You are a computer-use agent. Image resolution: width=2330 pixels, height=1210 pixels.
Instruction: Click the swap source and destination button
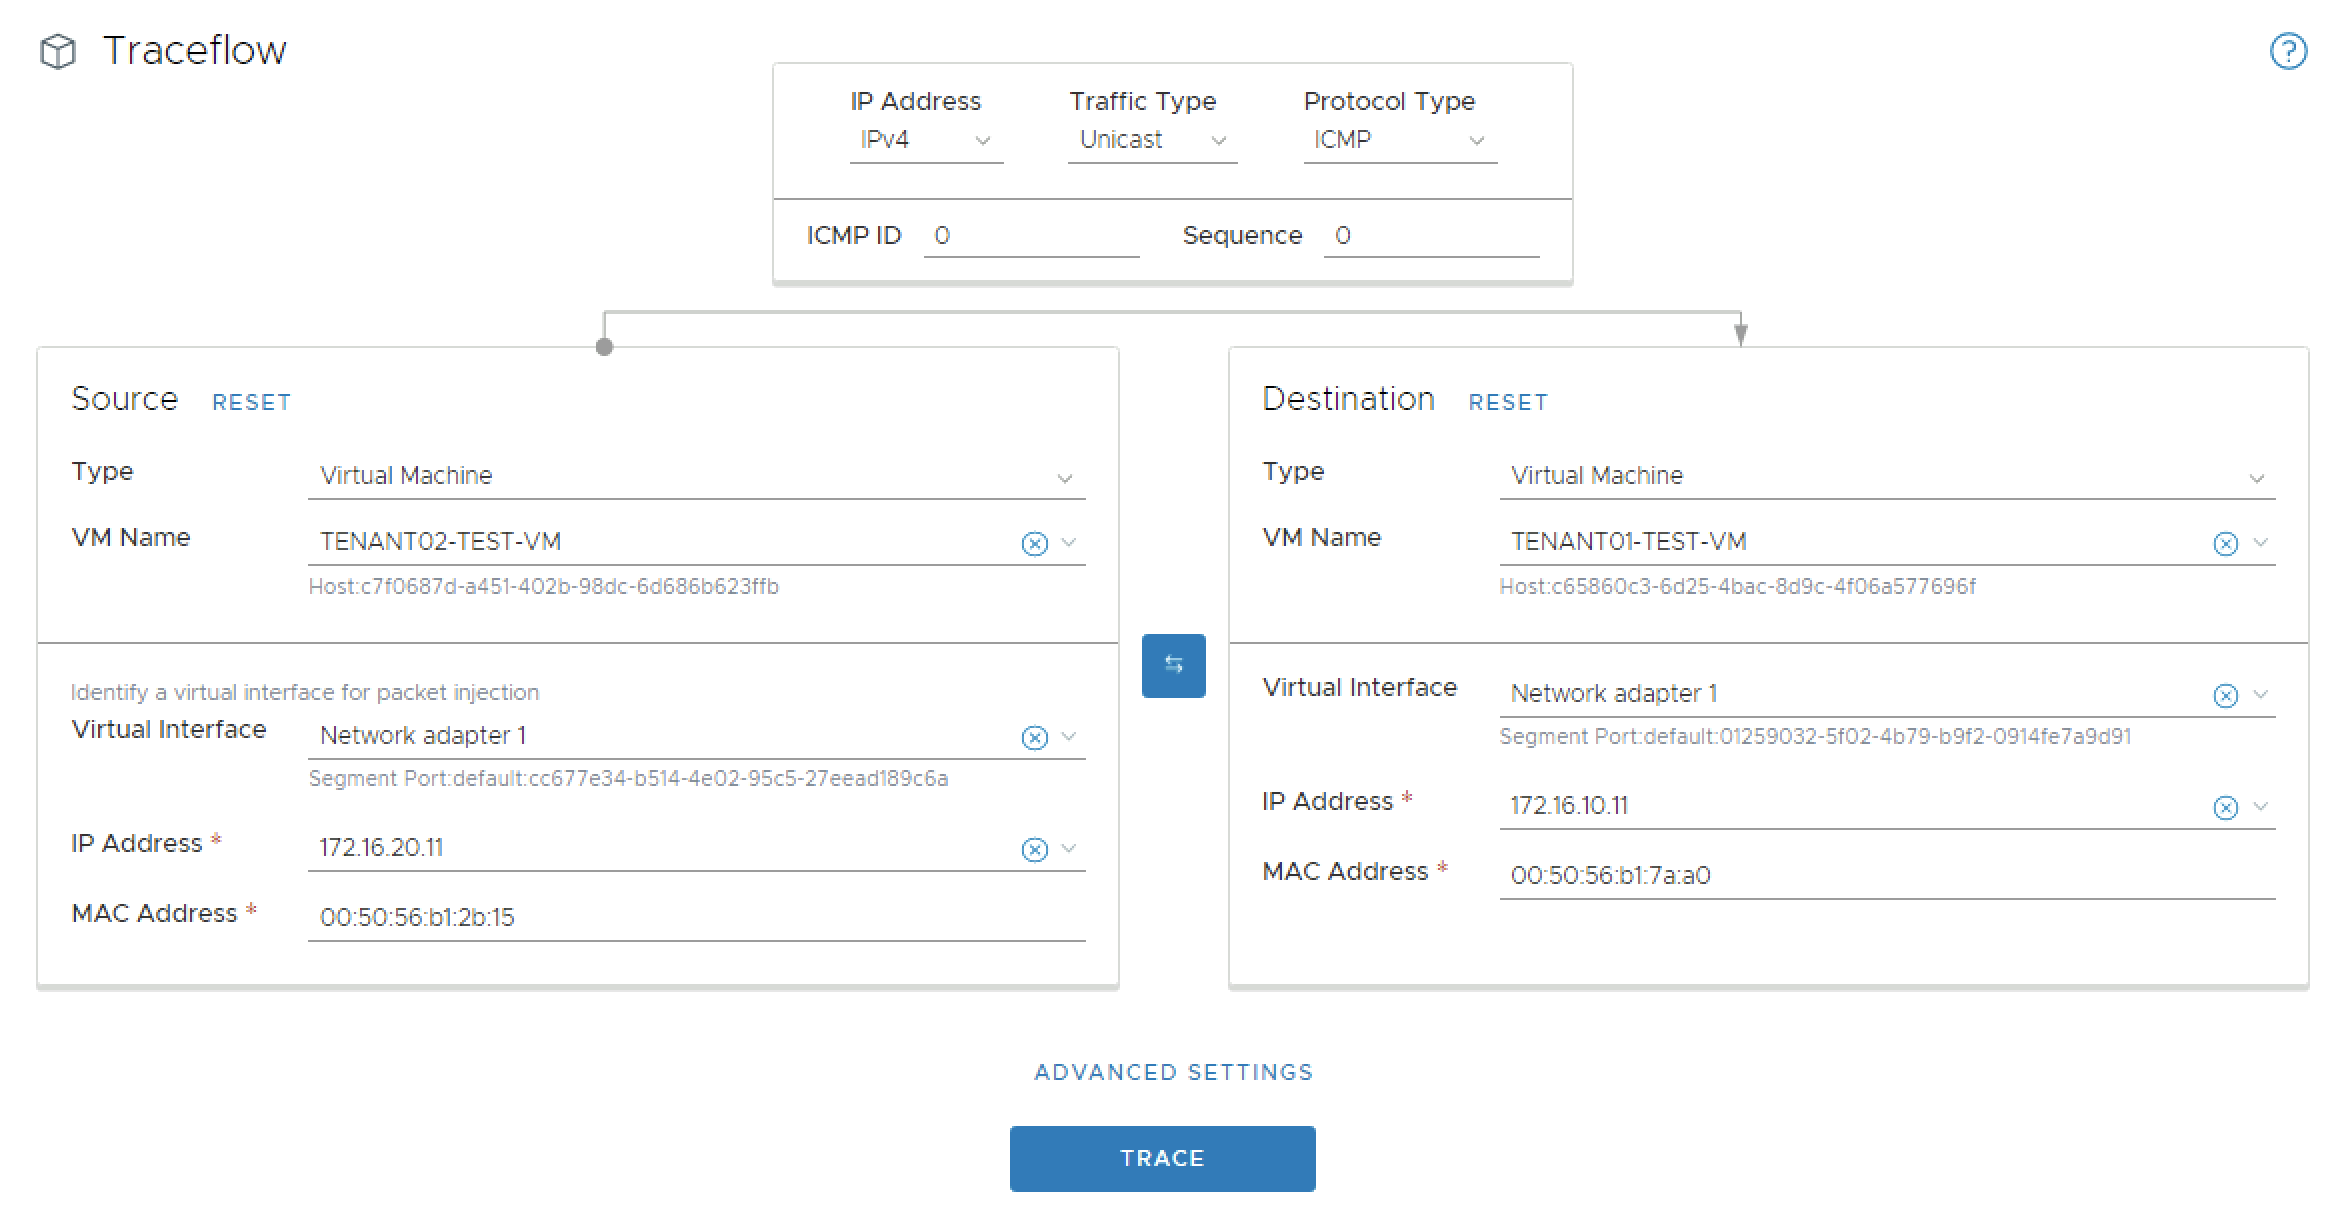click(x=1173, y=665)
